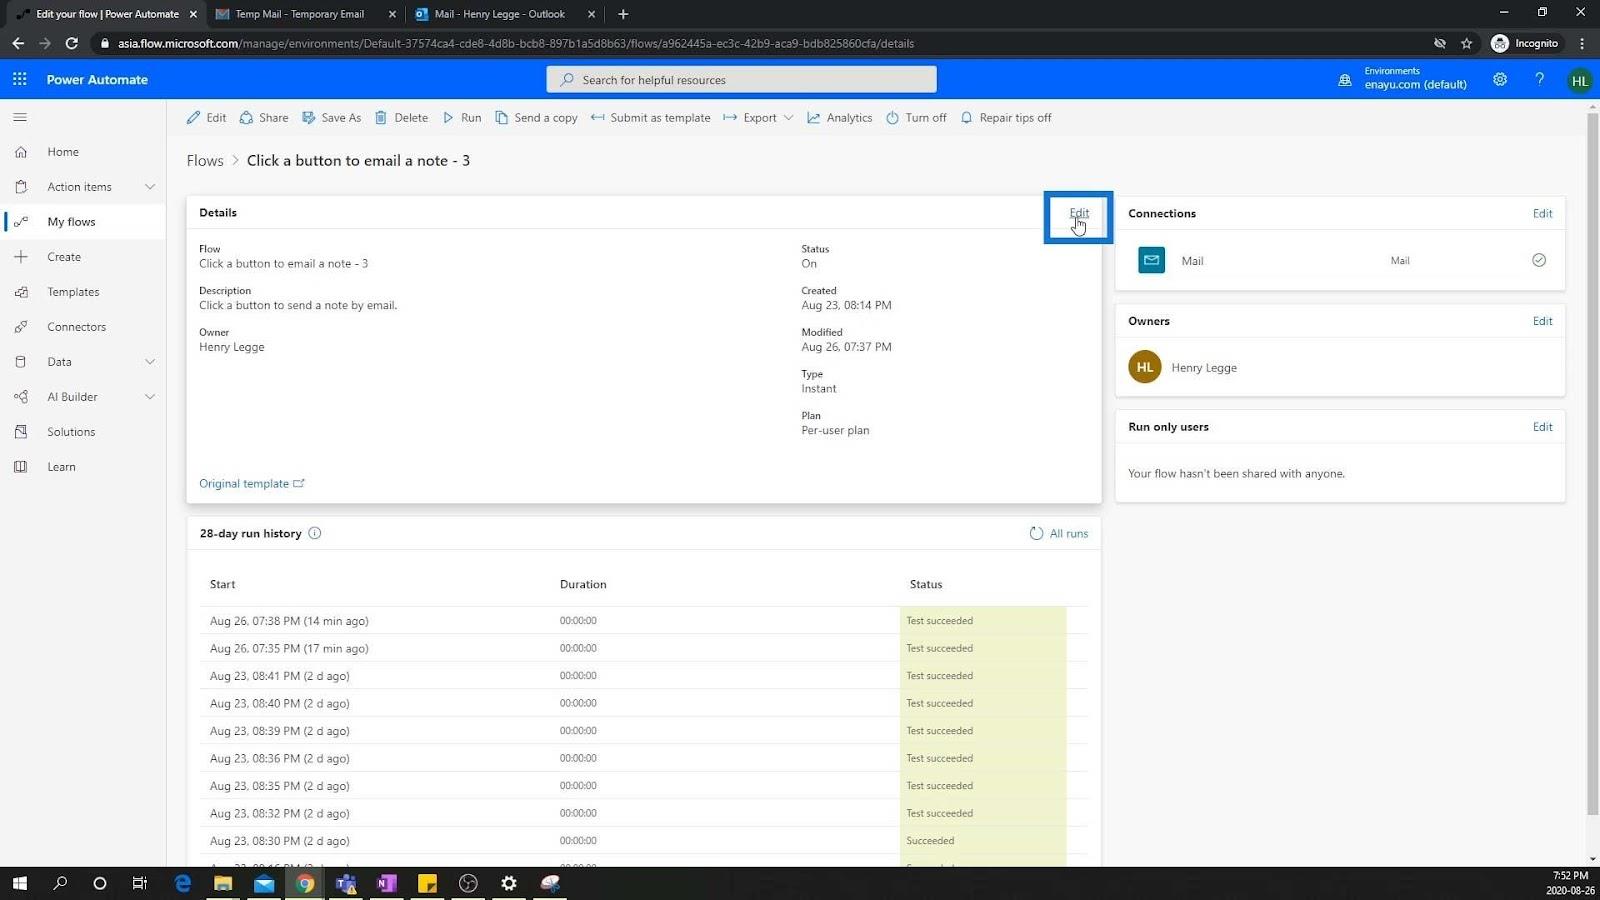
Task: Open the app launcher waffle icon
Action: [20, 79]
